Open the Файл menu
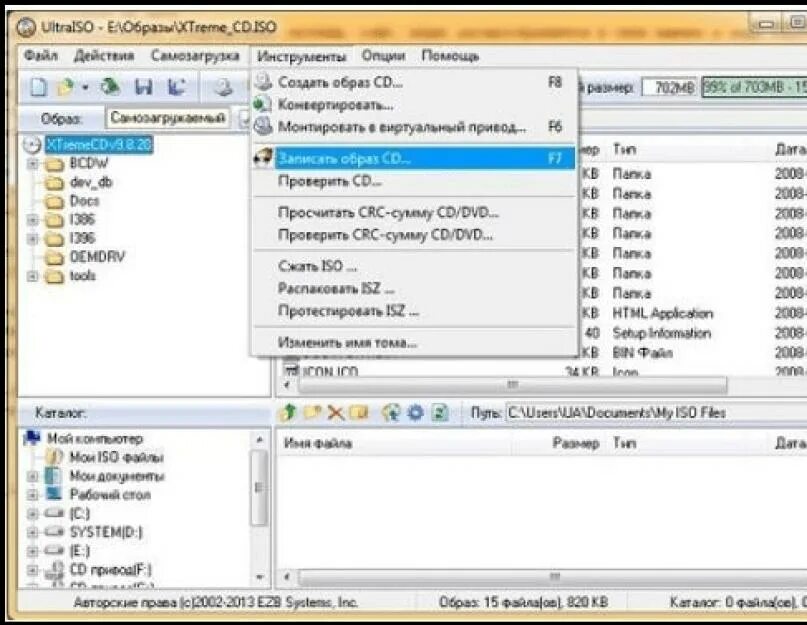 41,55
